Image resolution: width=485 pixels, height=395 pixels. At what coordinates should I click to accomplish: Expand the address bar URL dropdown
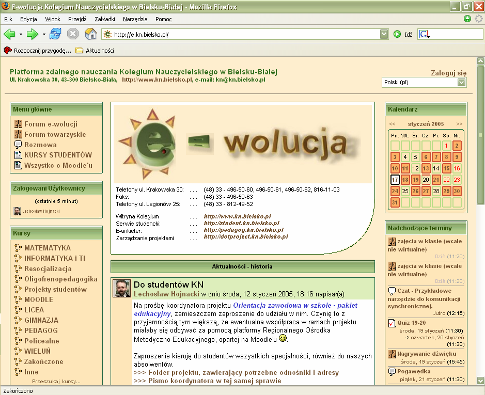pos(384,34)
